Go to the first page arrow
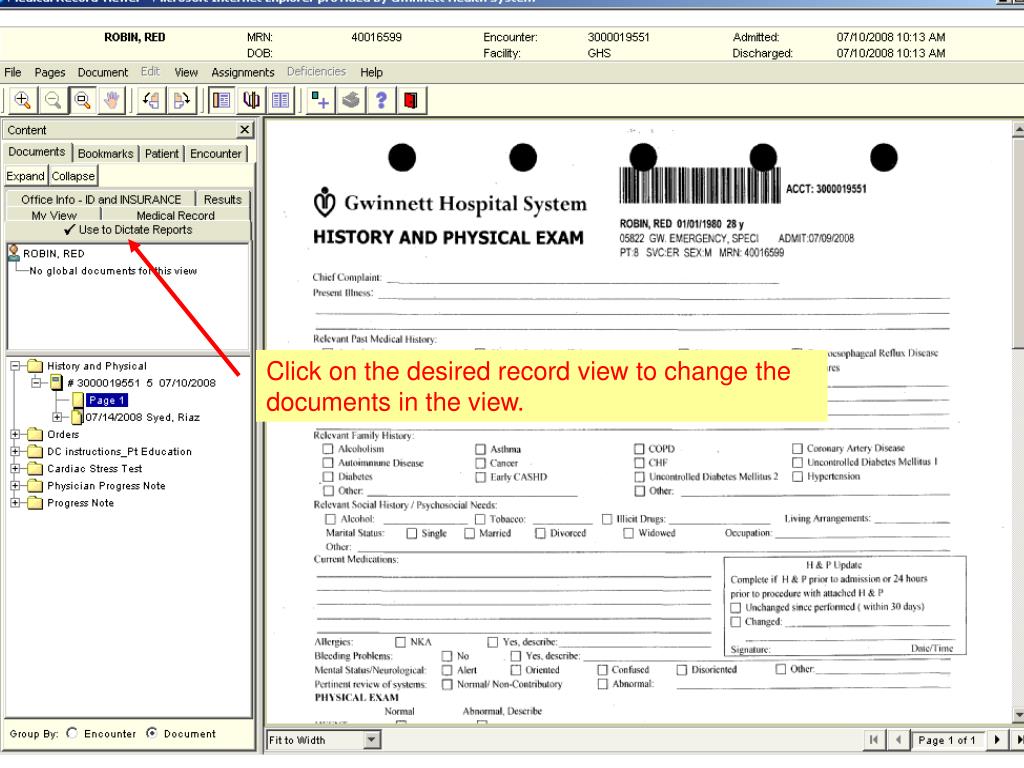 point(874,739)
